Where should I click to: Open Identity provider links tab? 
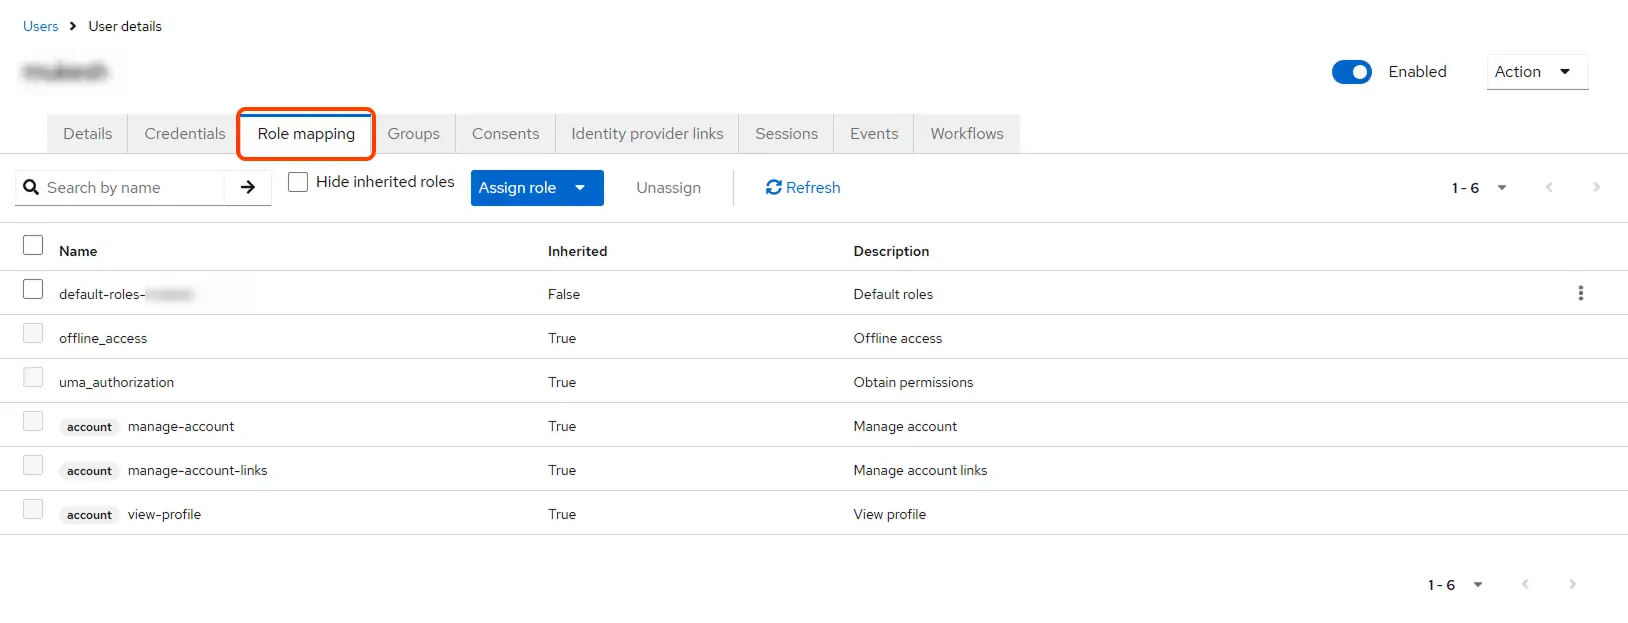(647, 134)
